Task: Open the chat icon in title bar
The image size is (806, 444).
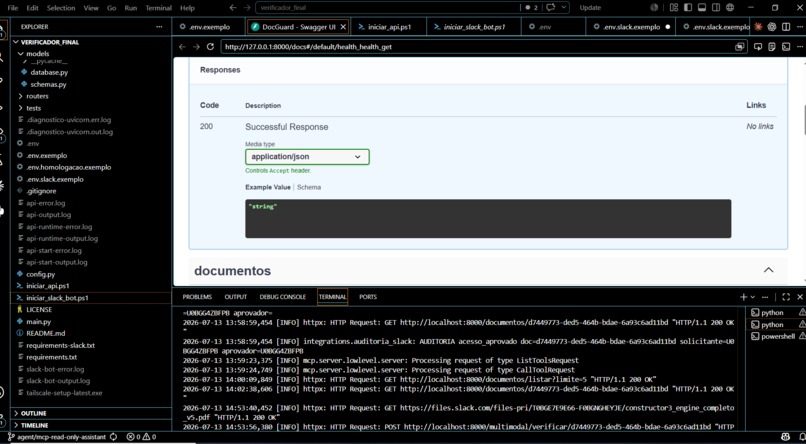Action: [551, 8]
